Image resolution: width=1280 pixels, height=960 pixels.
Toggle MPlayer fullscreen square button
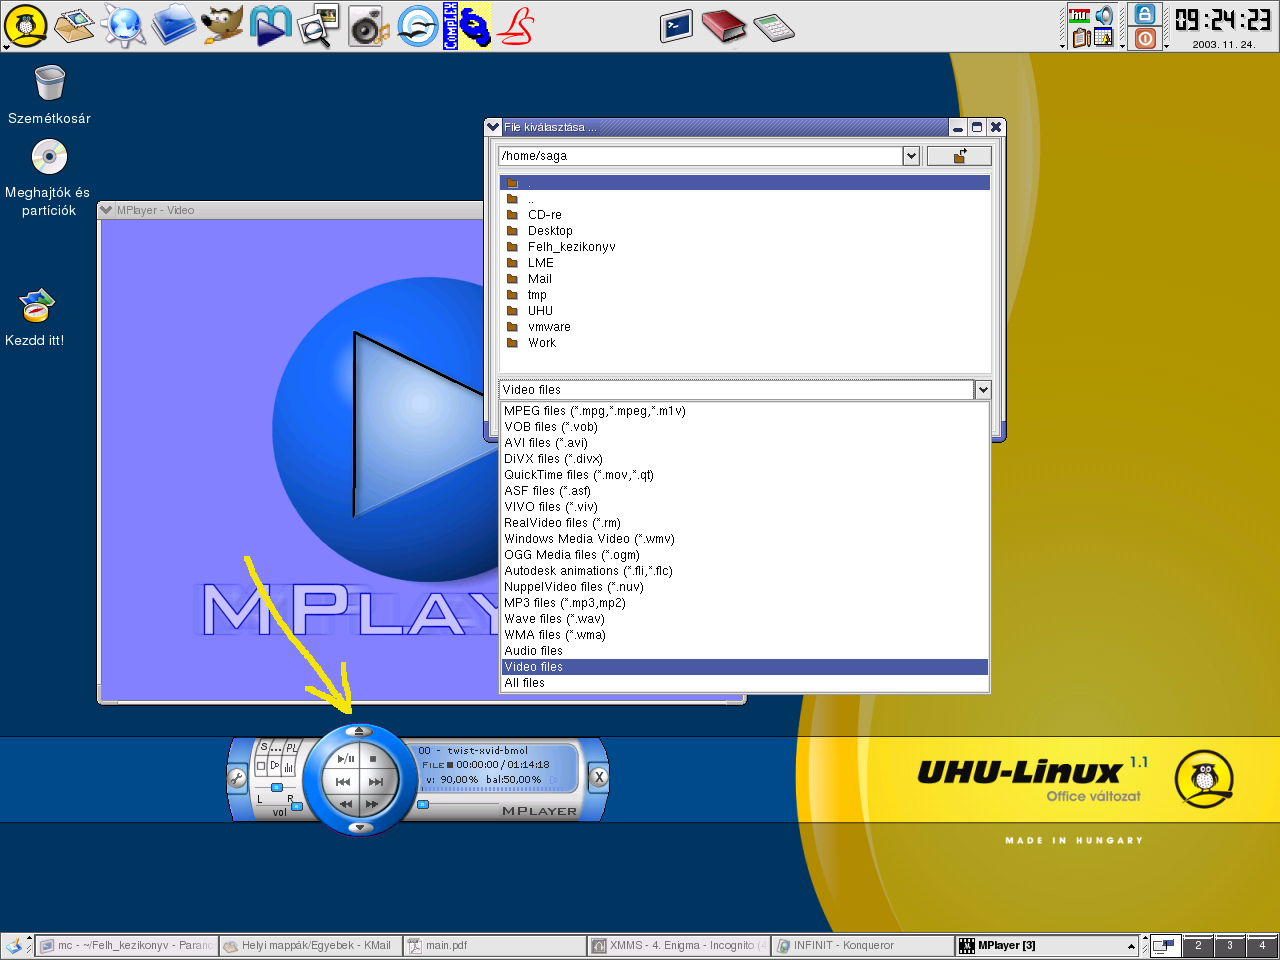click(261, 766)
